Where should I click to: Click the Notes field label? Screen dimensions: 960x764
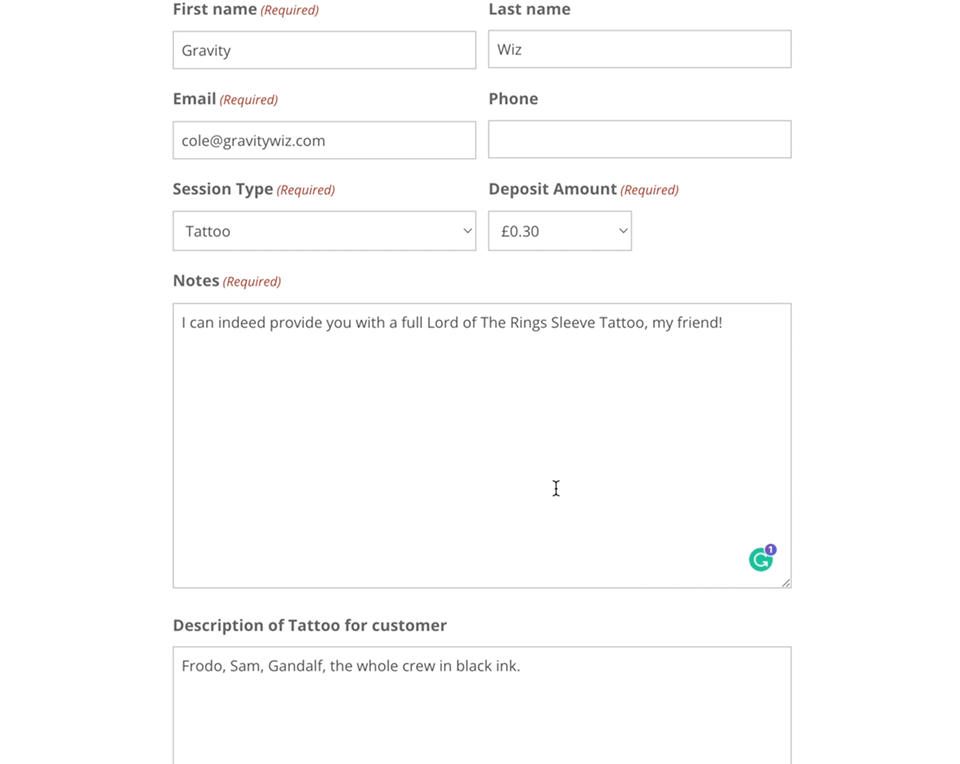click(x=196, y=280)
